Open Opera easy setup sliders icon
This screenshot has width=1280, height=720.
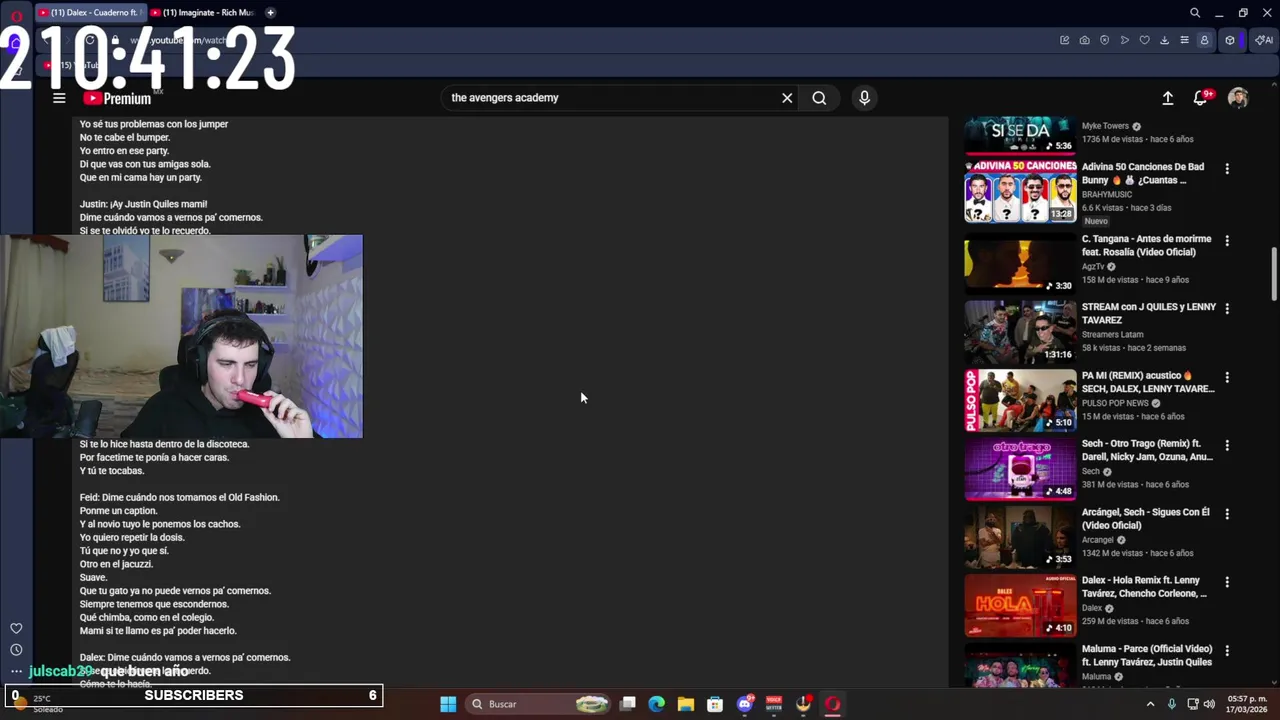1184,40
